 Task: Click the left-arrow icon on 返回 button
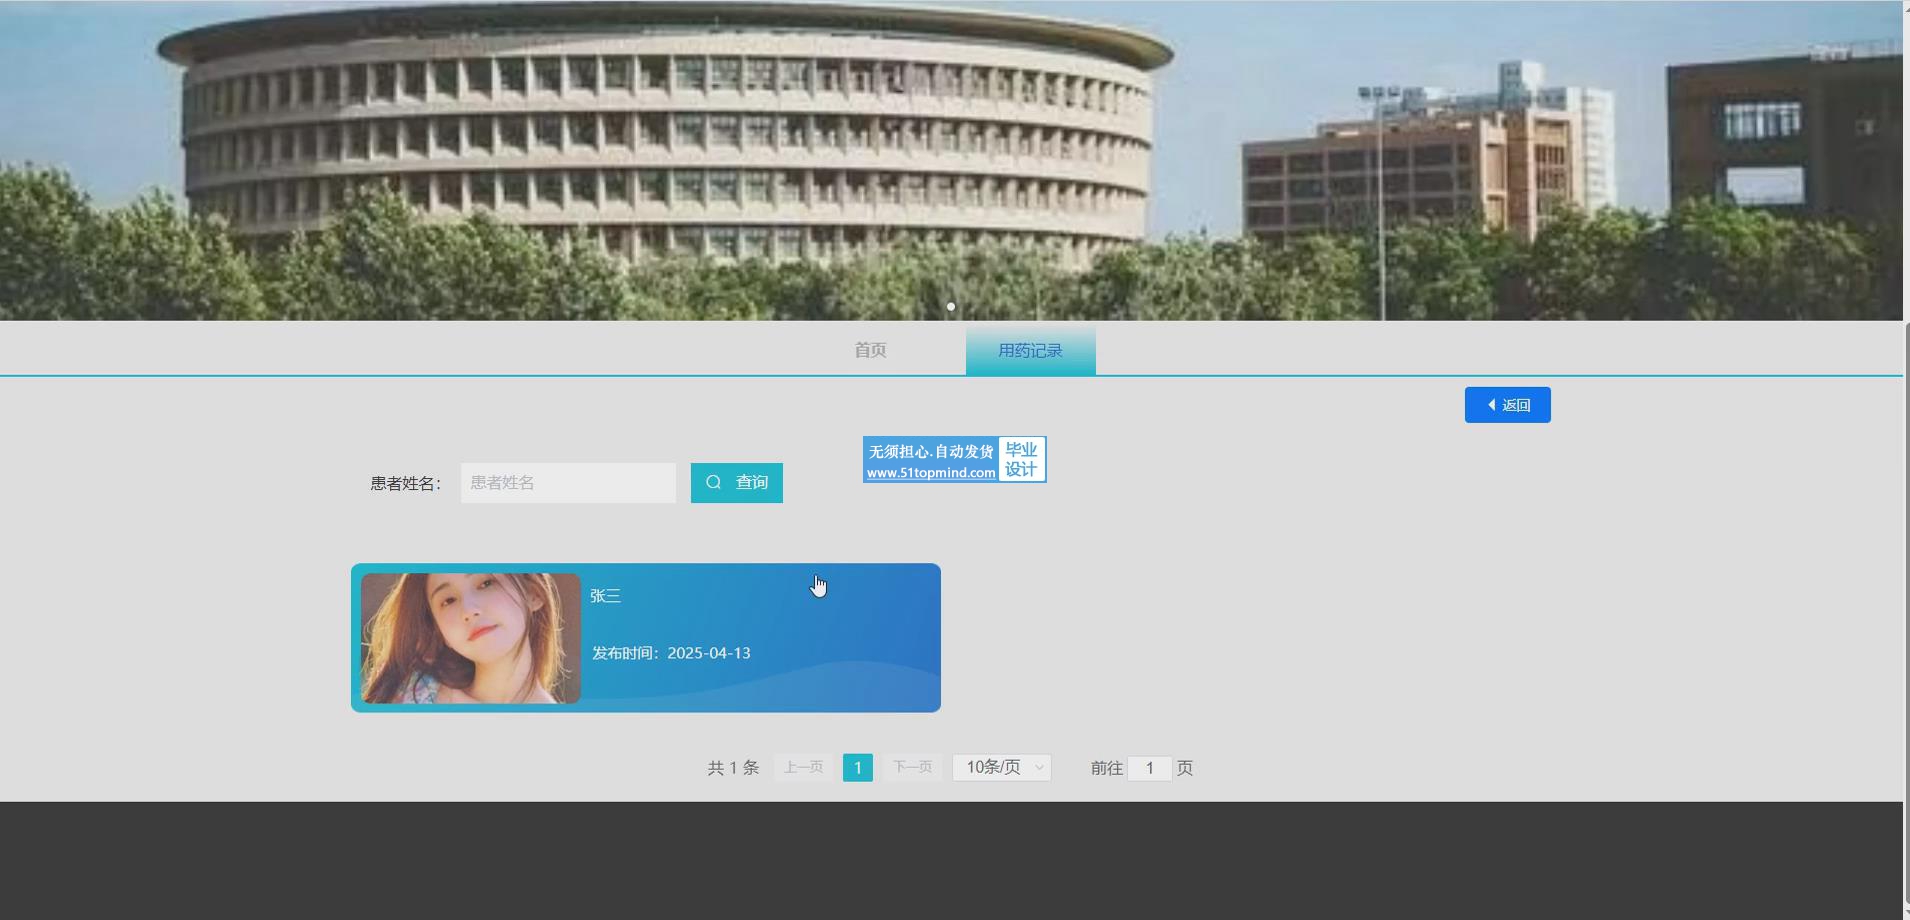tap(1492, 405)
